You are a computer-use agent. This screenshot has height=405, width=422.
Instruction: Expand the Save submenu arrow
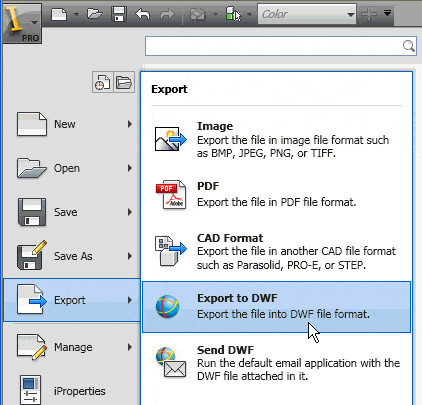(x=130, y=212)
